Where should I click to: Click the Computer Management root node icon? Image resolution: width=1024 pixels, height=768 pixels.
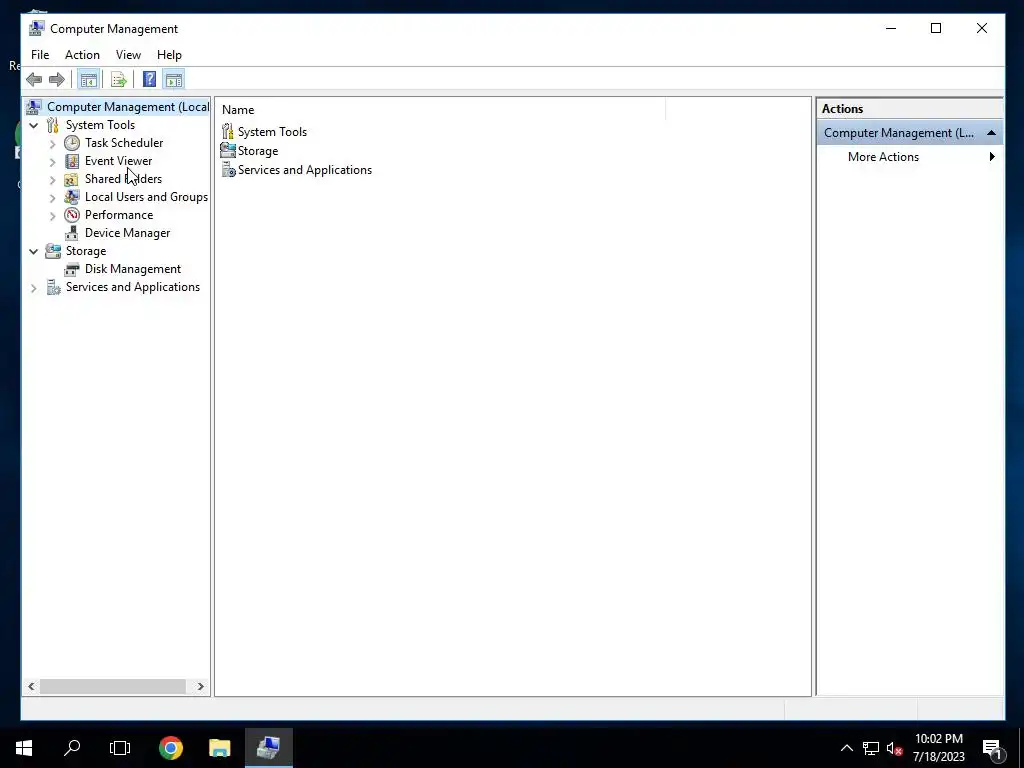pyautogui.click(x=34, y=107)
